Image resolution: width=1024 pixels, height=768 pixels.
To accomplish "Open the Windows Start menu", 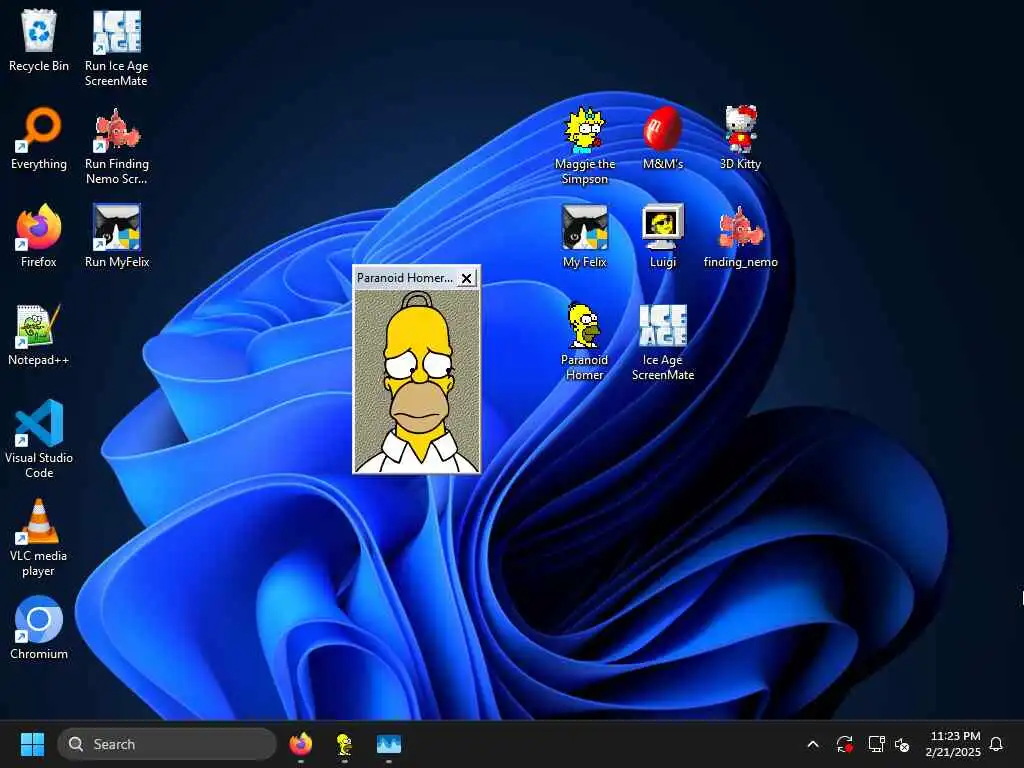I will pos(32,744).
